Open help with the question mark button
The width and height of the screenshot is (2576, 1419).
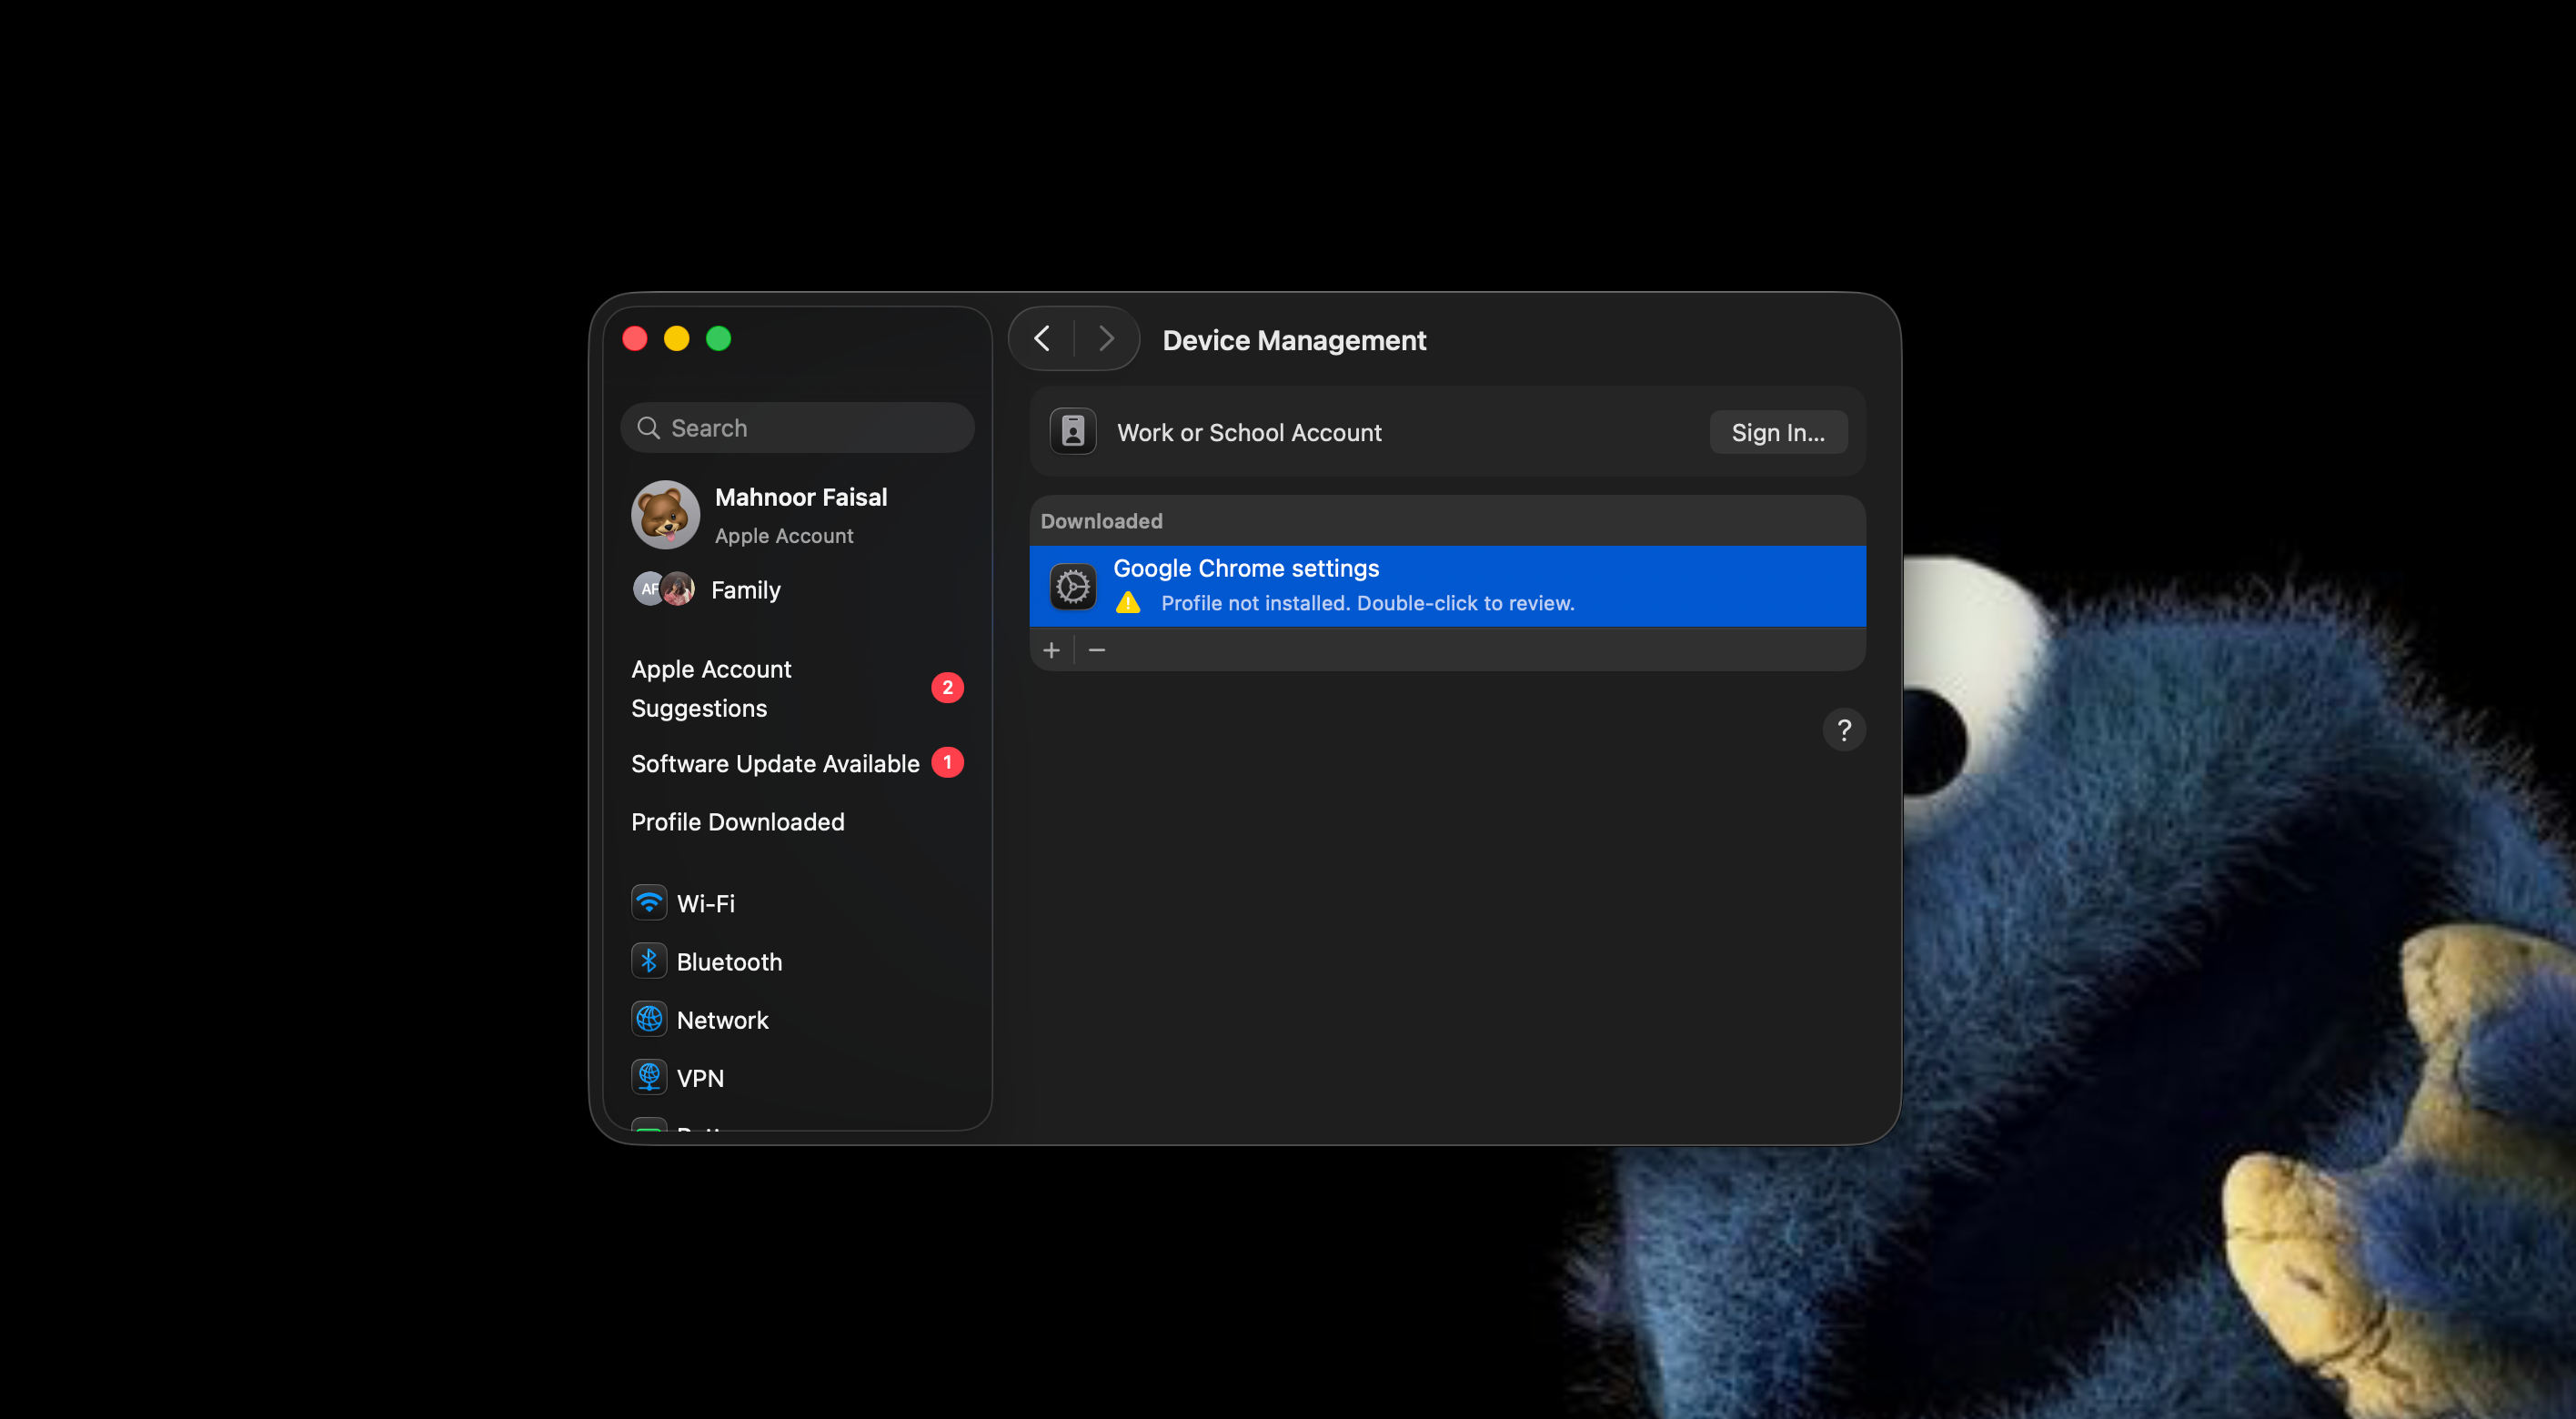point(1844,730)
